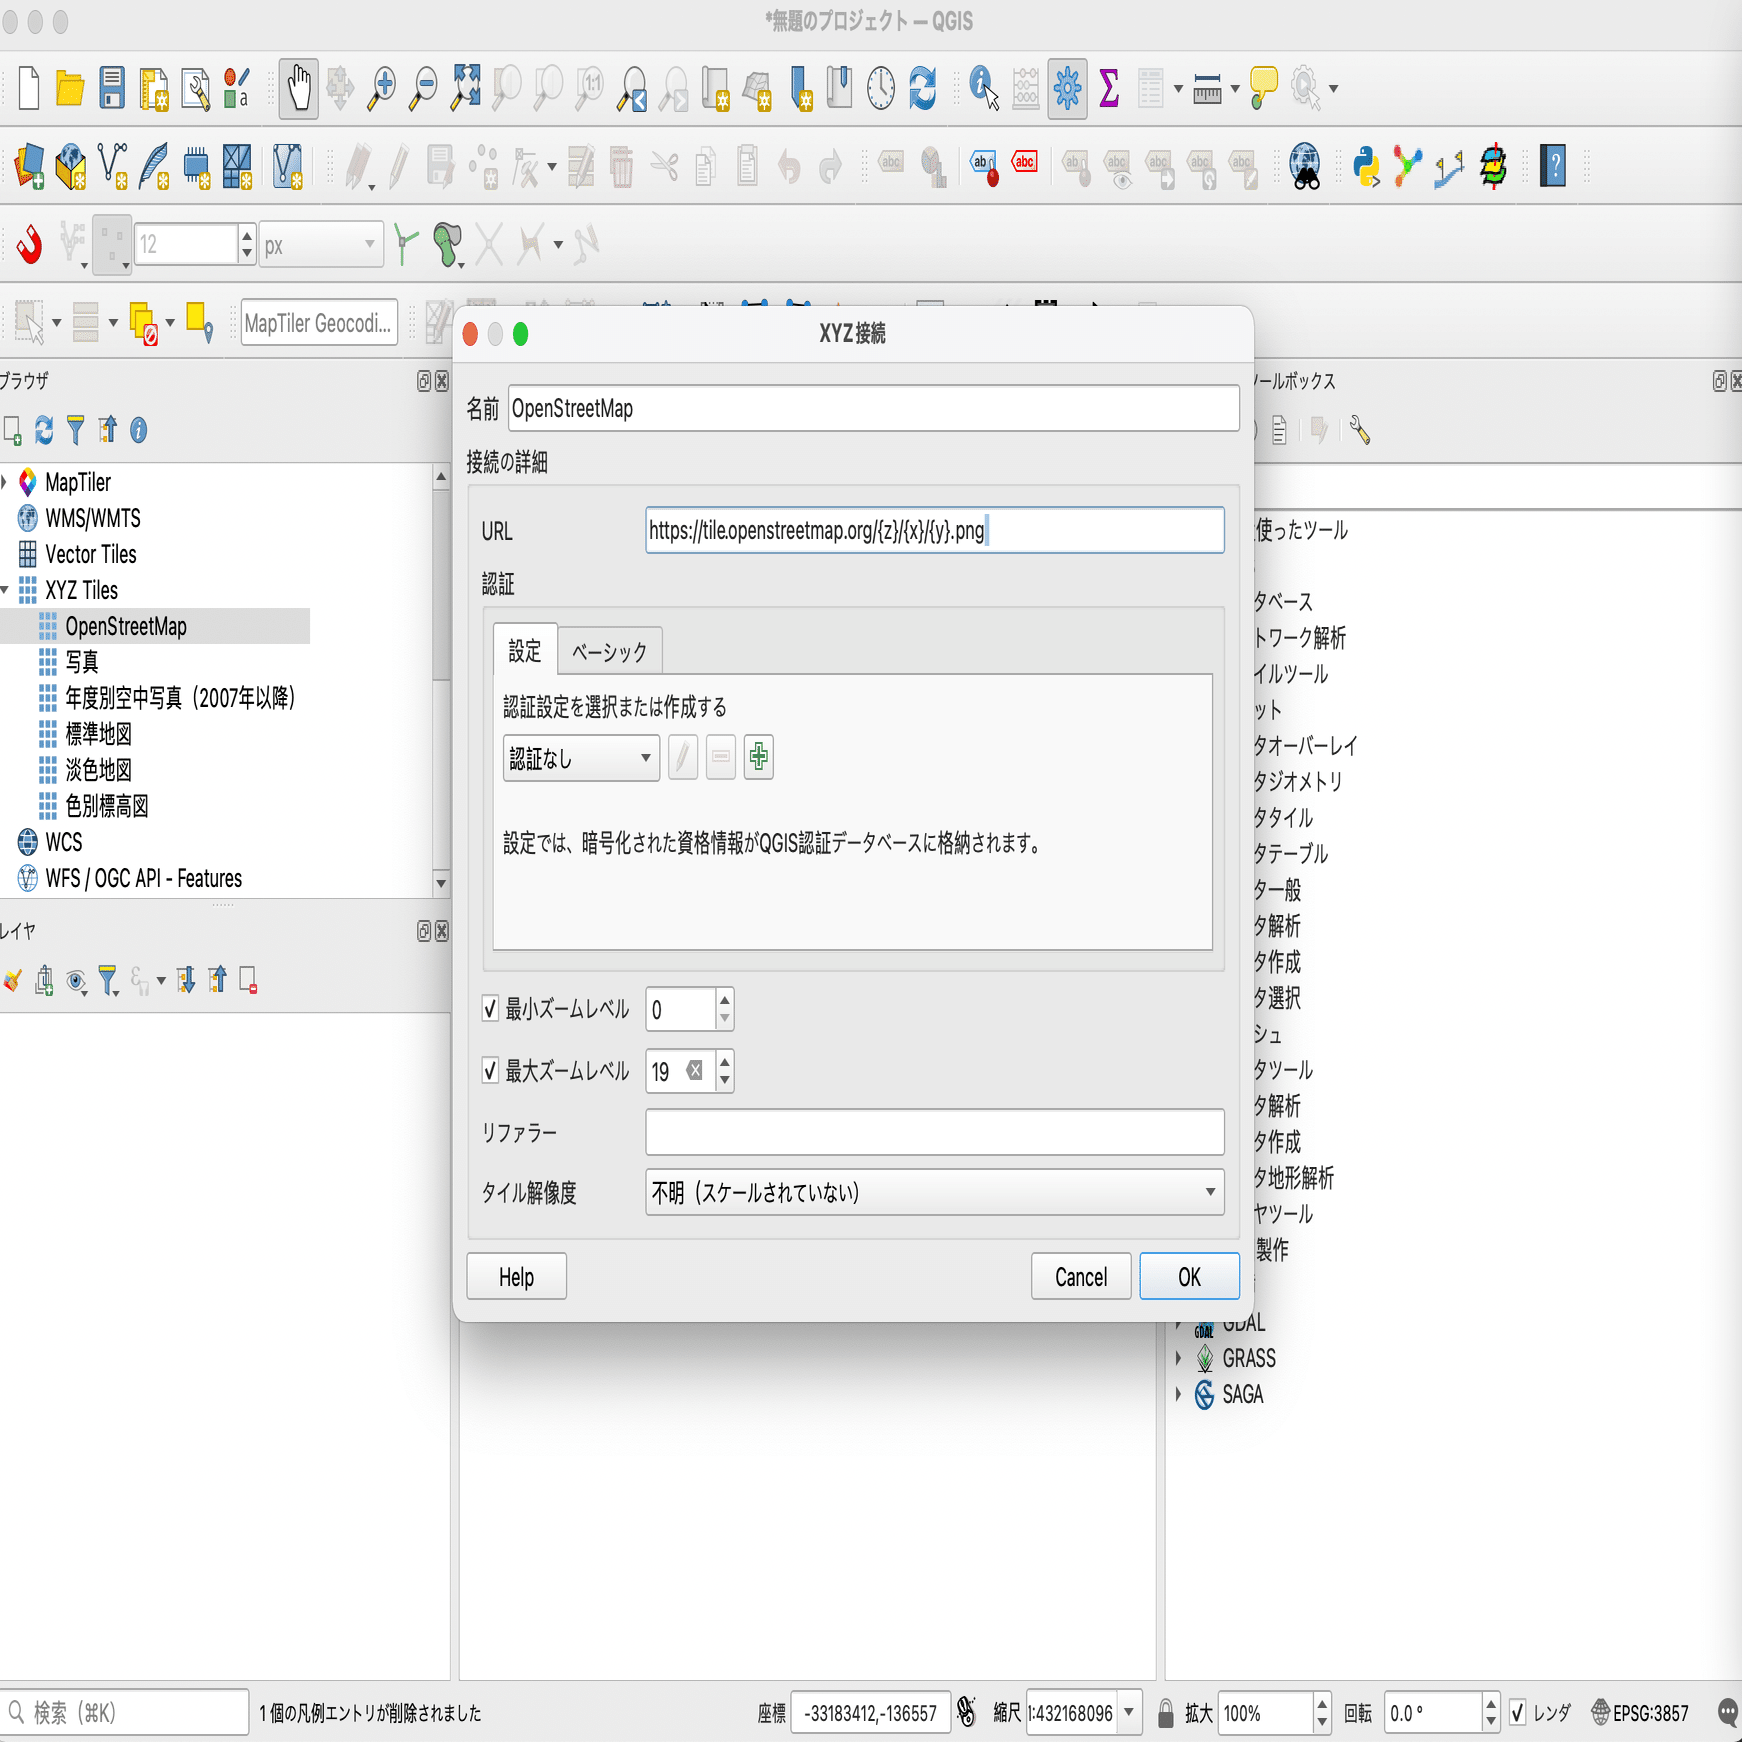Open the Processing Toolbox gear icon
1742x1742 pixels.
pyautogui.click(x=1067, y=88)
